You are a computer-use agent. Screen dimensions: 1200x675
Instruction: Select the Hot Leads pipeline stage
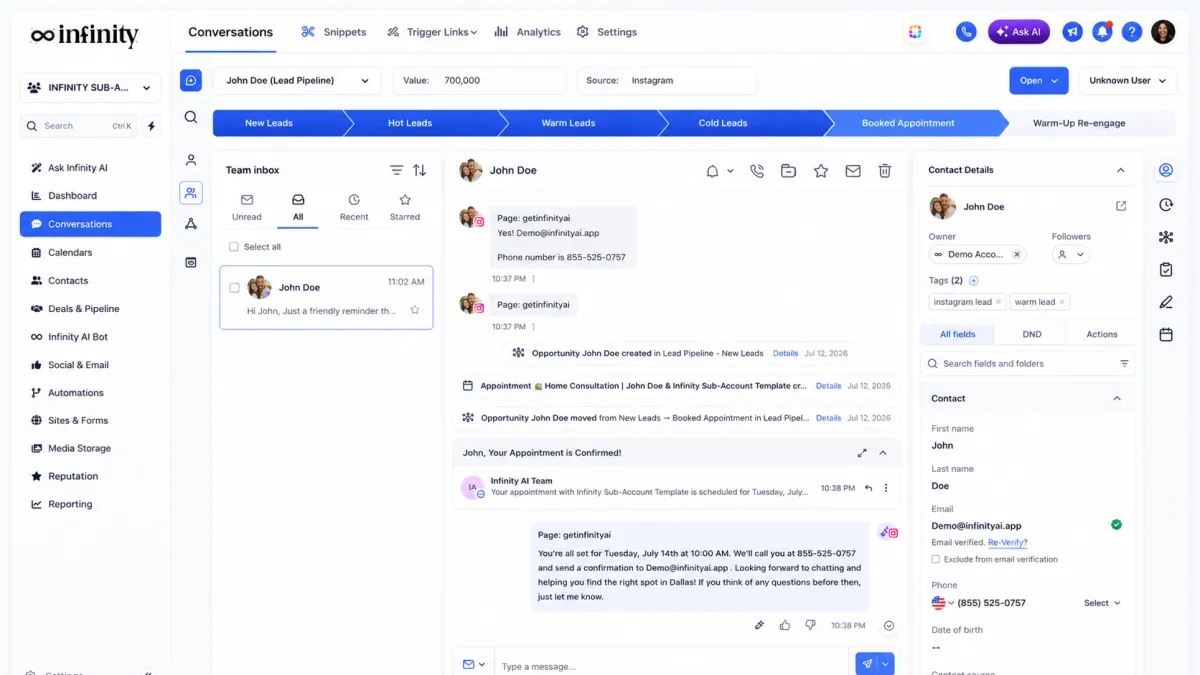pyautogui.click(x=410, y=123)
